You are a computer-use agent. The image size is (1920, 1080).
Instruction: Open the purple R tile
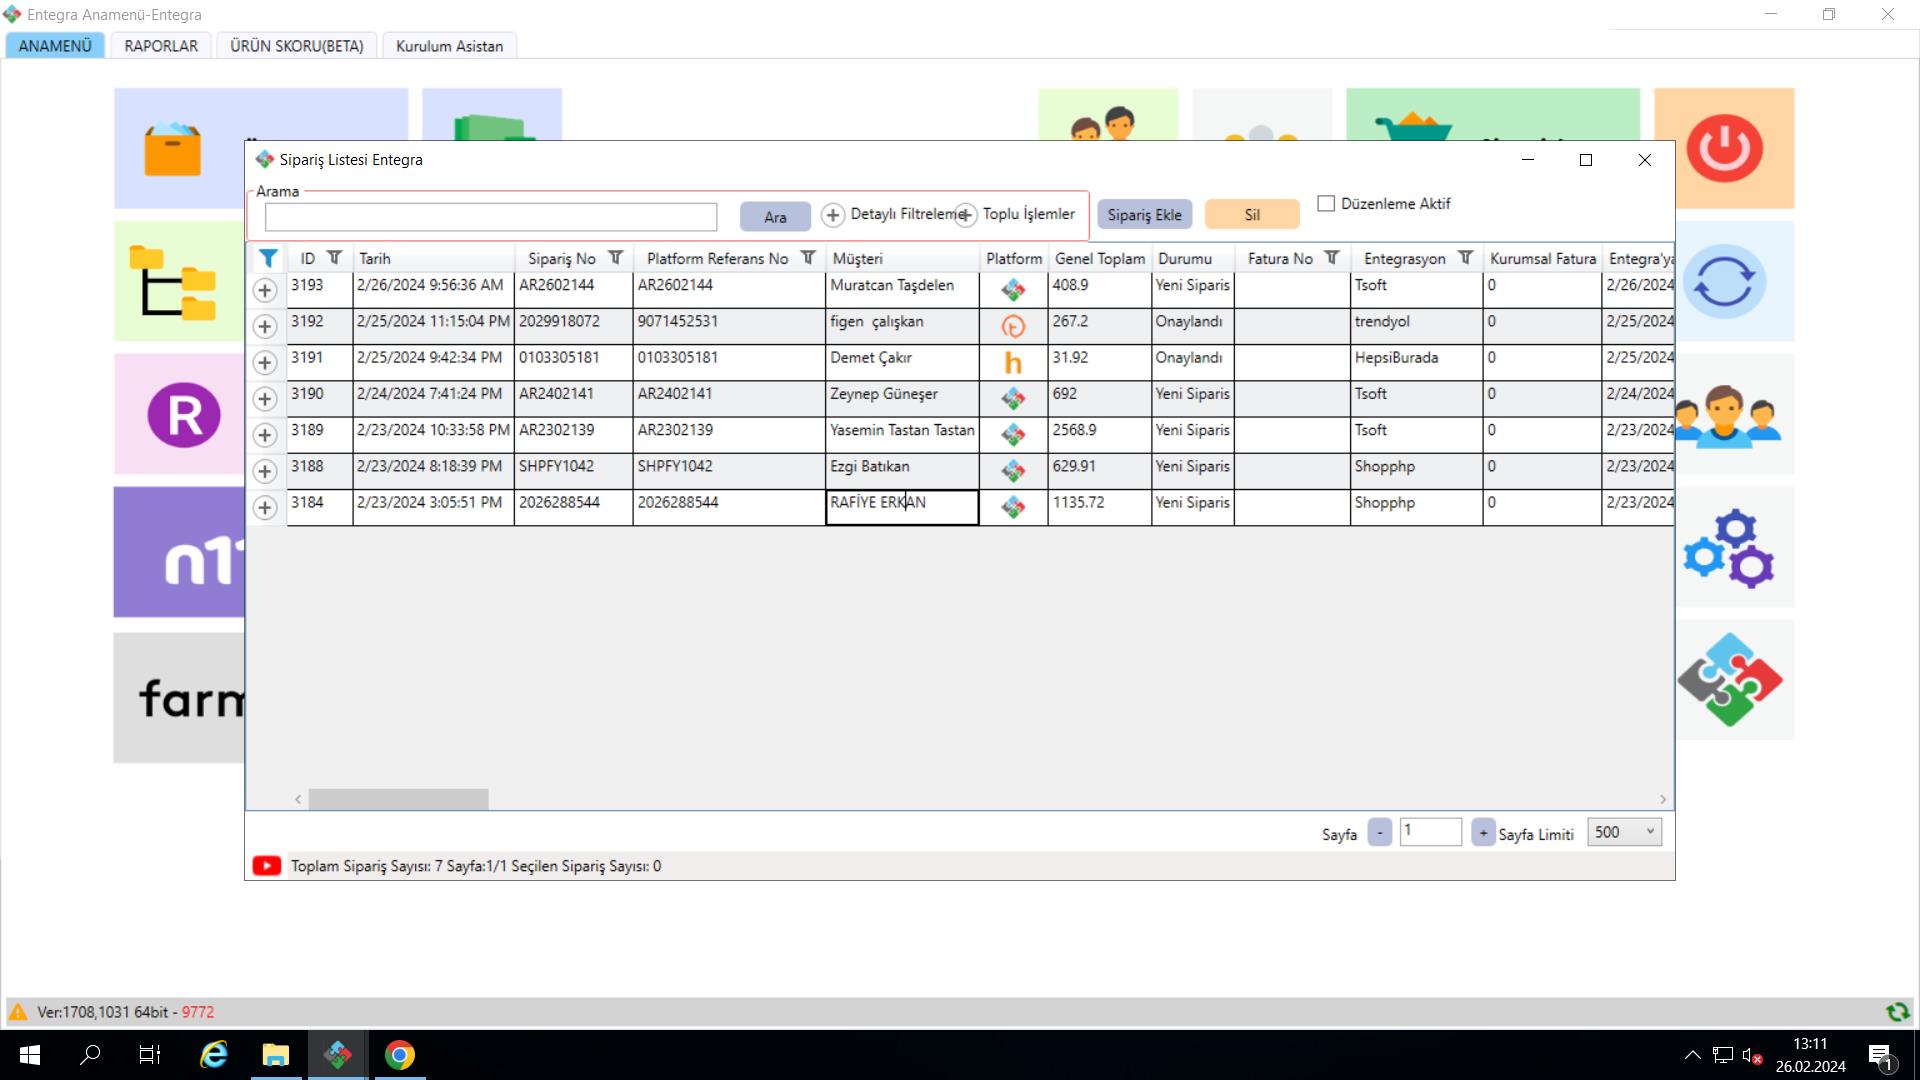(x=179, y=414)
